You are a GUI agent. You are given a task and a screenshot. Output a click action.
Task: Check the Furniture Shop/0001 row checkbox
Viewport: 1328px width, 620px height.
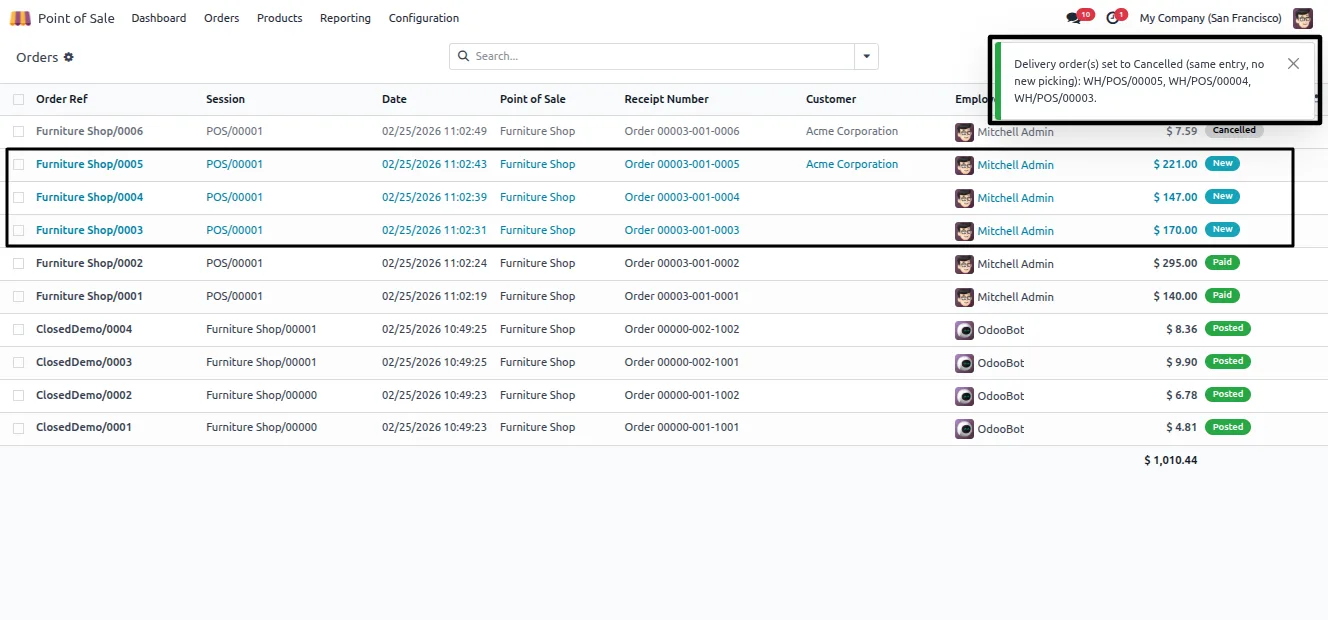(19, 296)
